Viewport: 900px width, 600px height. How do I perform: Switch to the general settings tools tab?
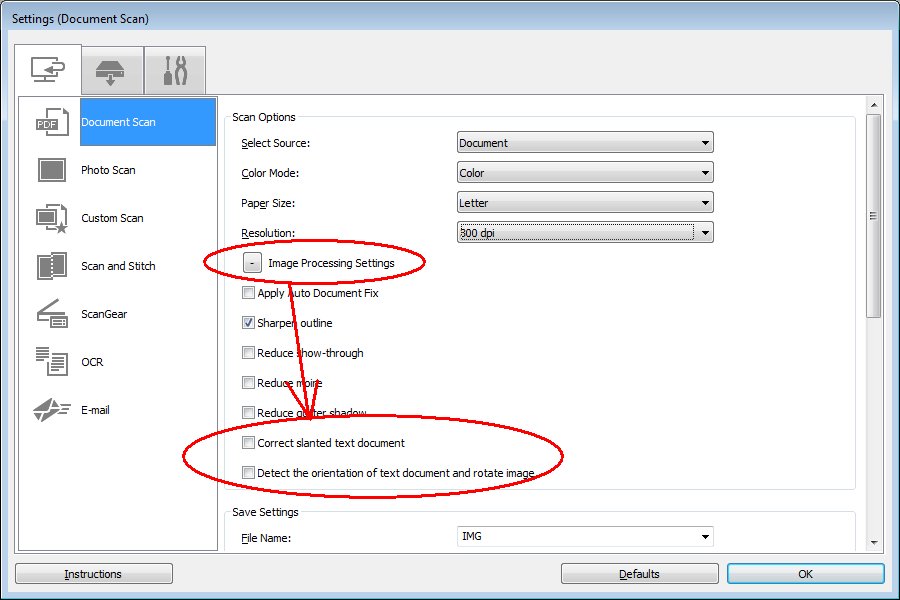click(174, 71)
